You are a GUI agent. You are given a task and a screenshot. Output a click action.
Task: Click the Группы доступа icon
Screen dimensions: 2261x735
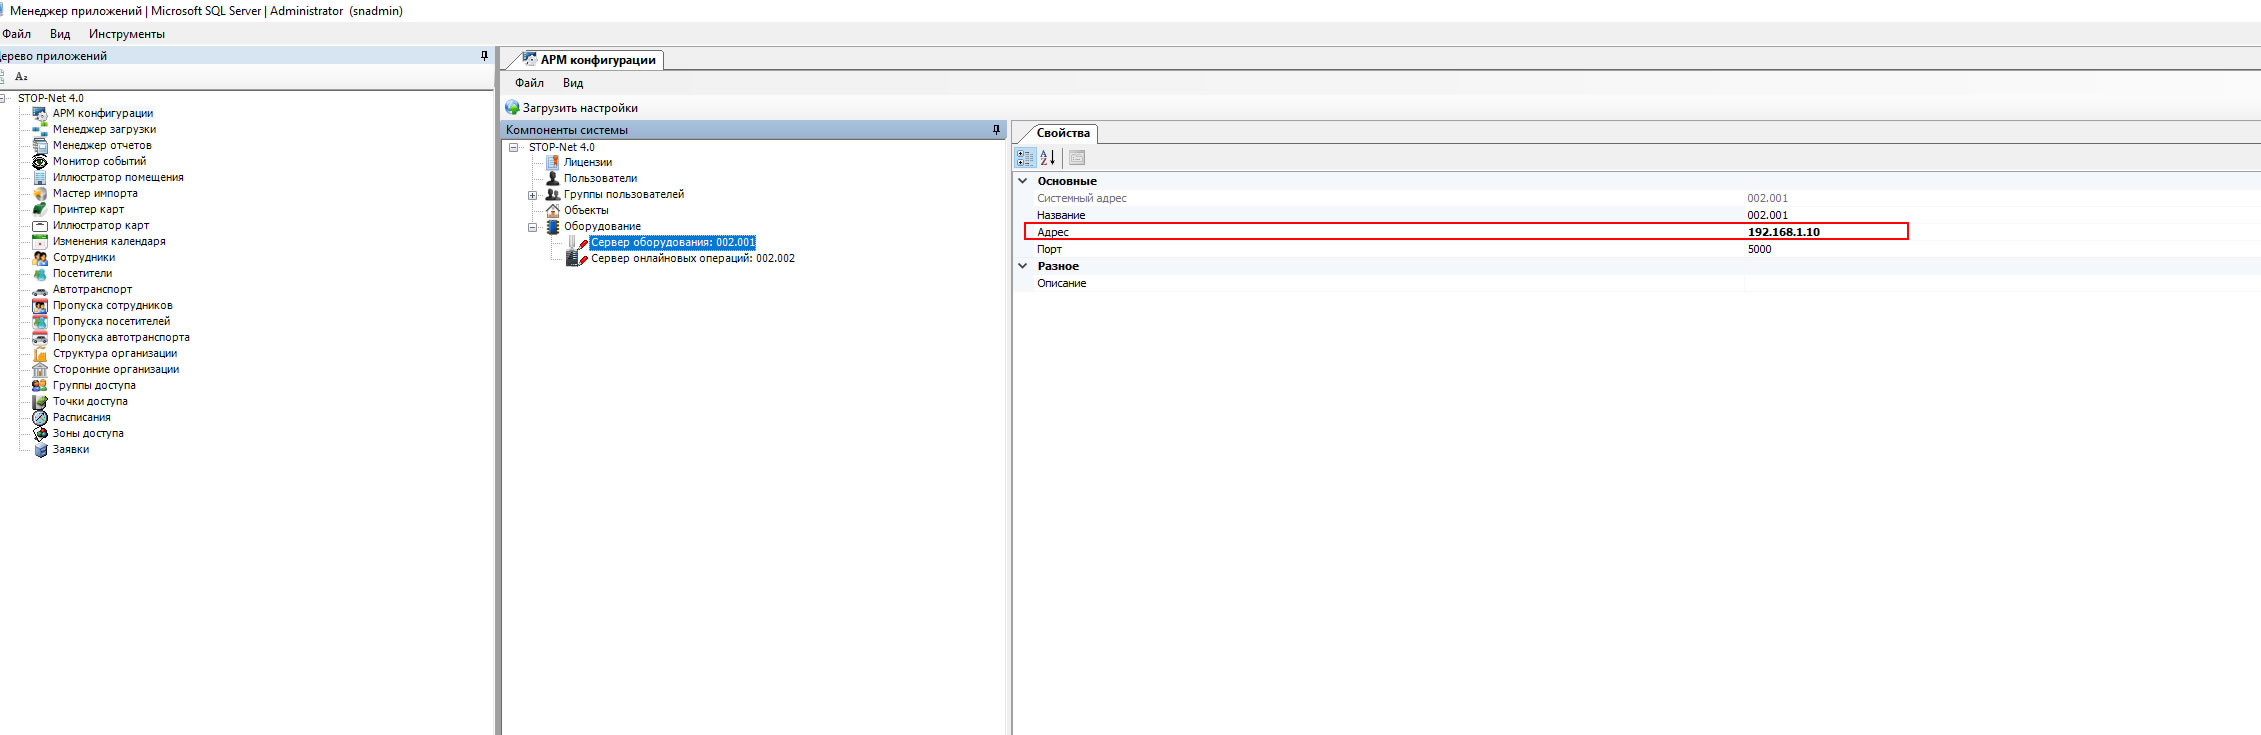tap(40, 386)
